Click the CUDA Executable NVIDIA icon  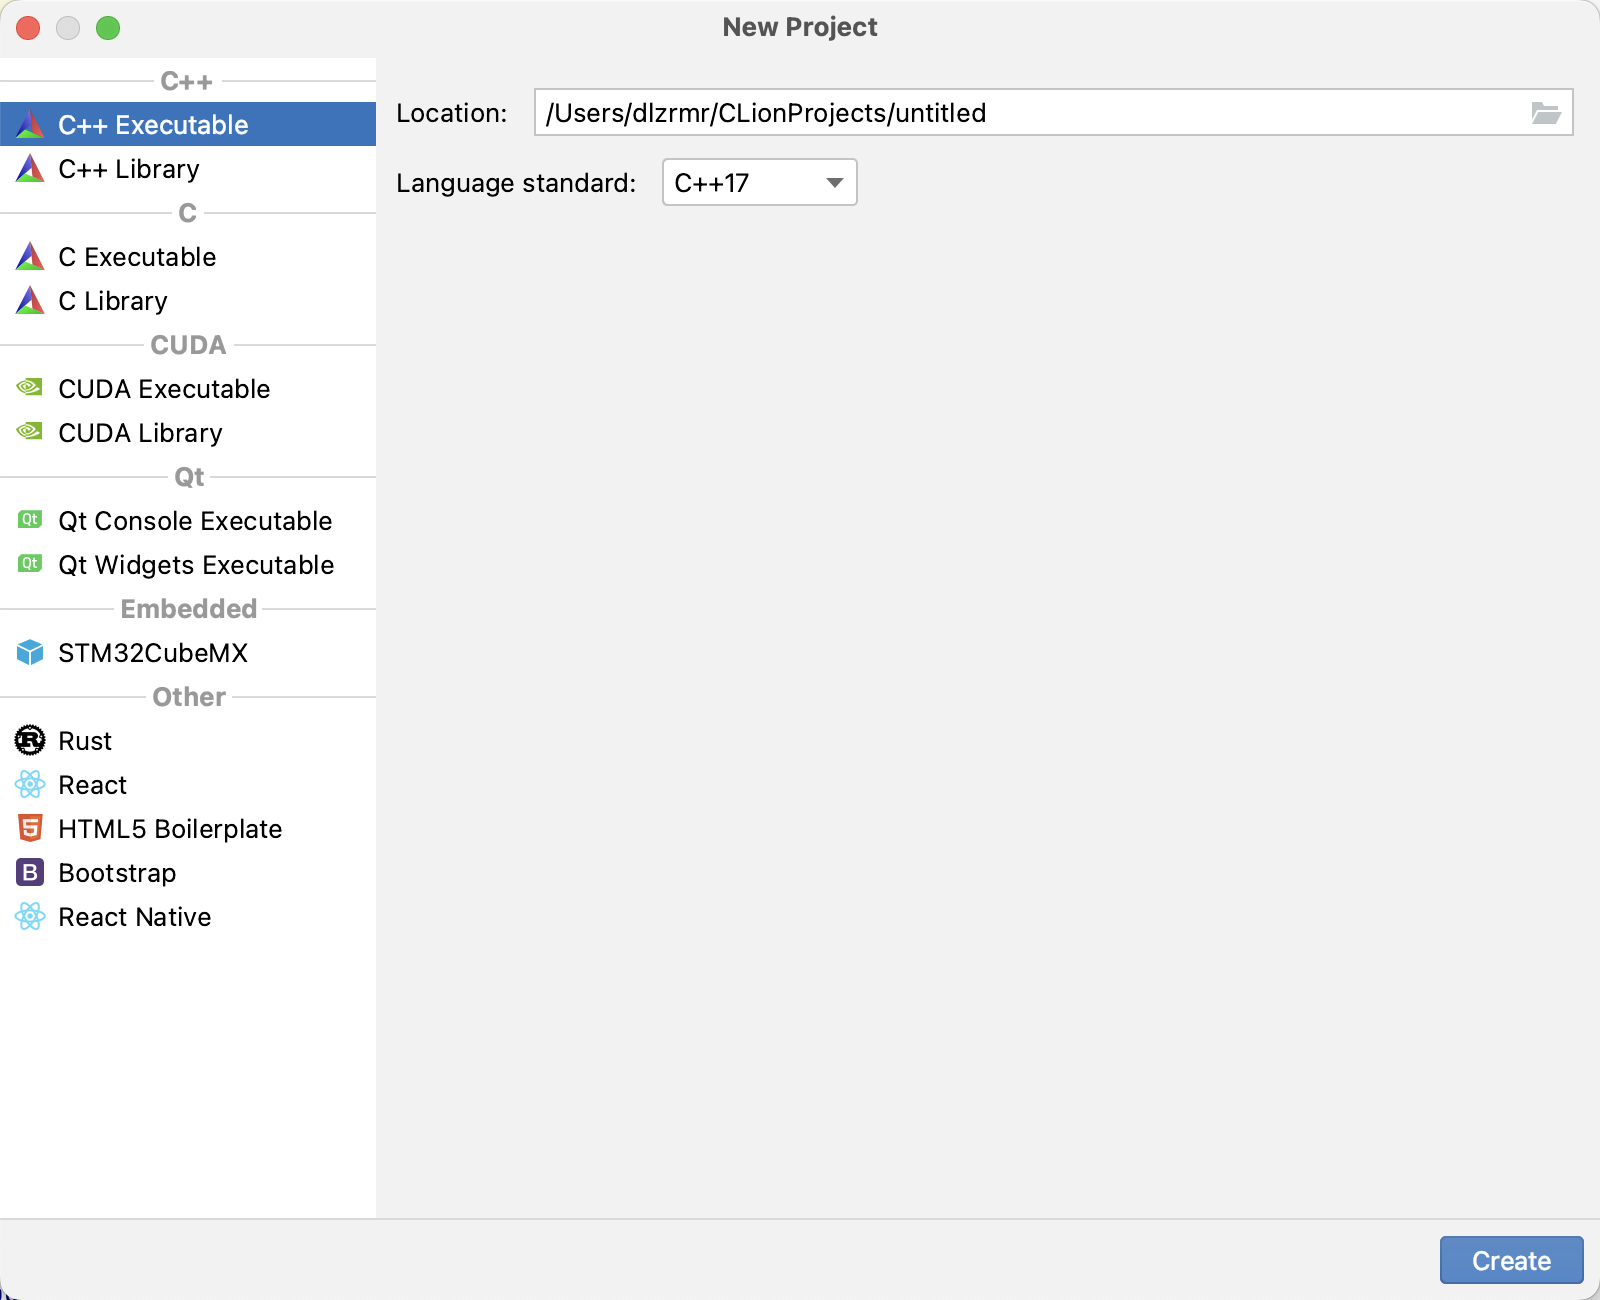[30, 387]
